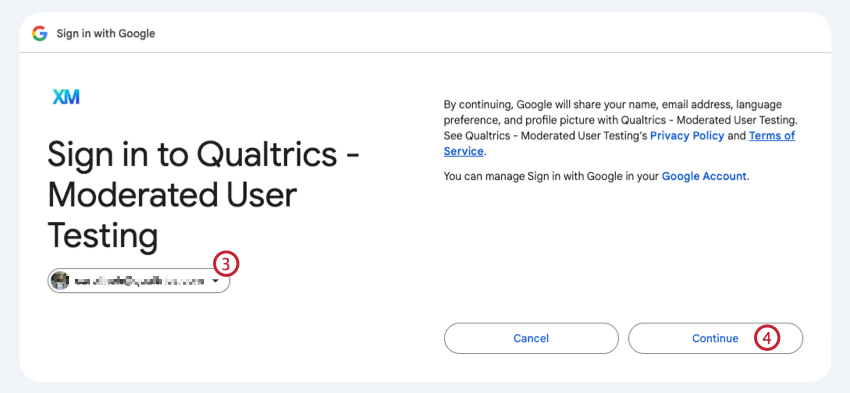Select the blurred email address chip
850x393 pixels.
tap(139, 281)
